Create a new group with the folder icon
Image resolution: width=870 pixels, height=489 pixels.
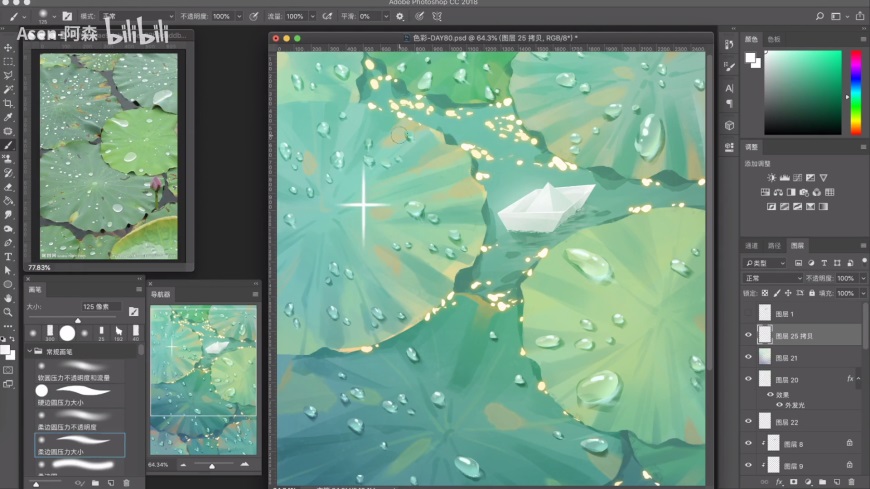(822, 482)
